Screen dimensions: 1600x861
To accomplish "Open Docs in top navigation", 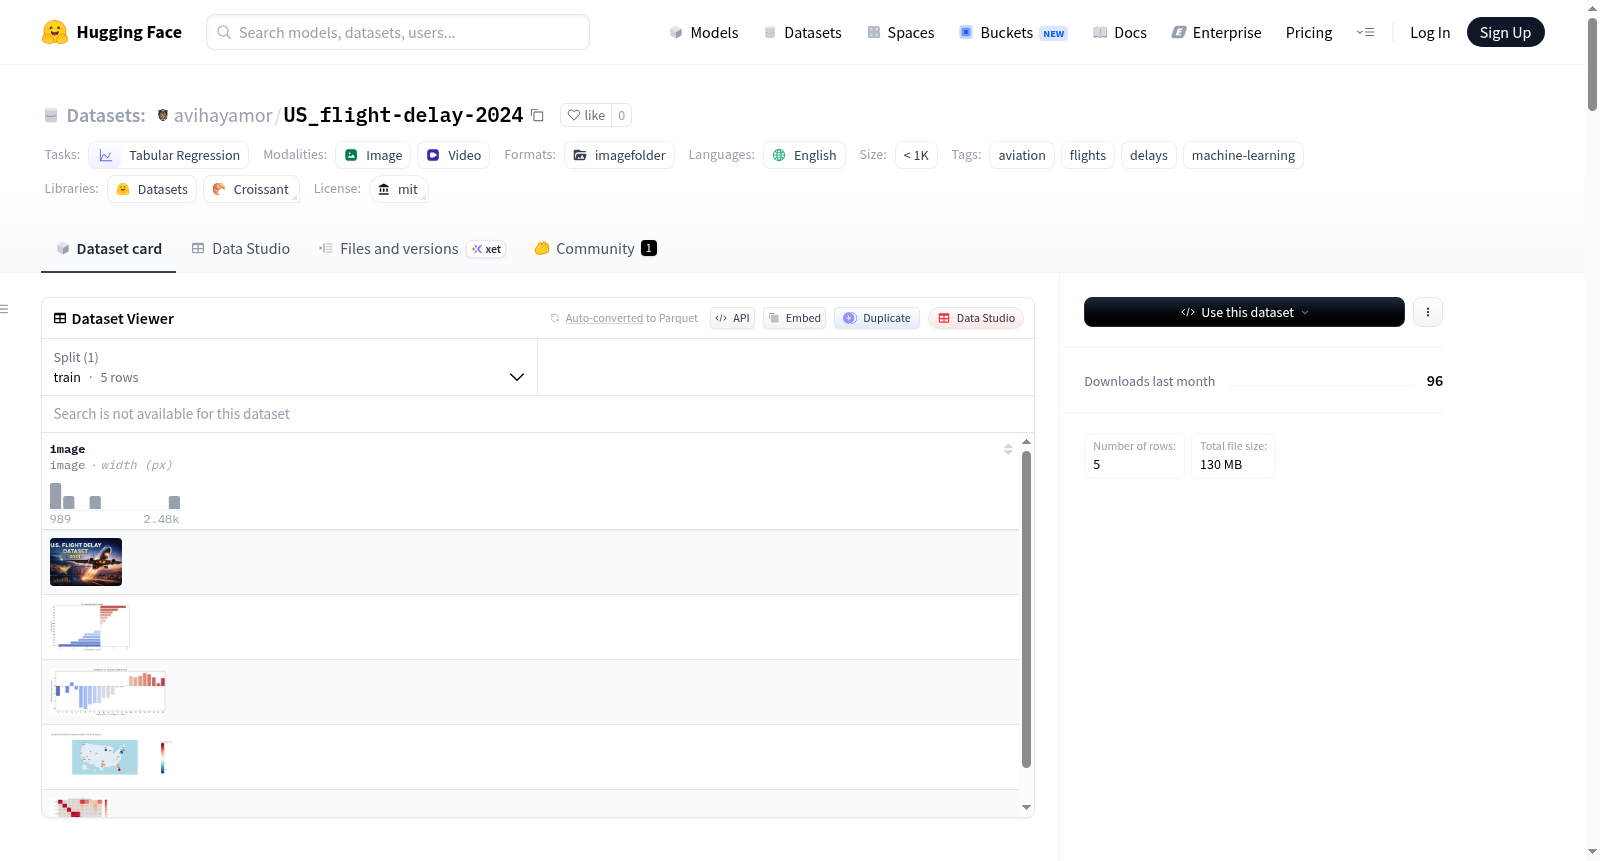I will click(x=1119, y=32).
